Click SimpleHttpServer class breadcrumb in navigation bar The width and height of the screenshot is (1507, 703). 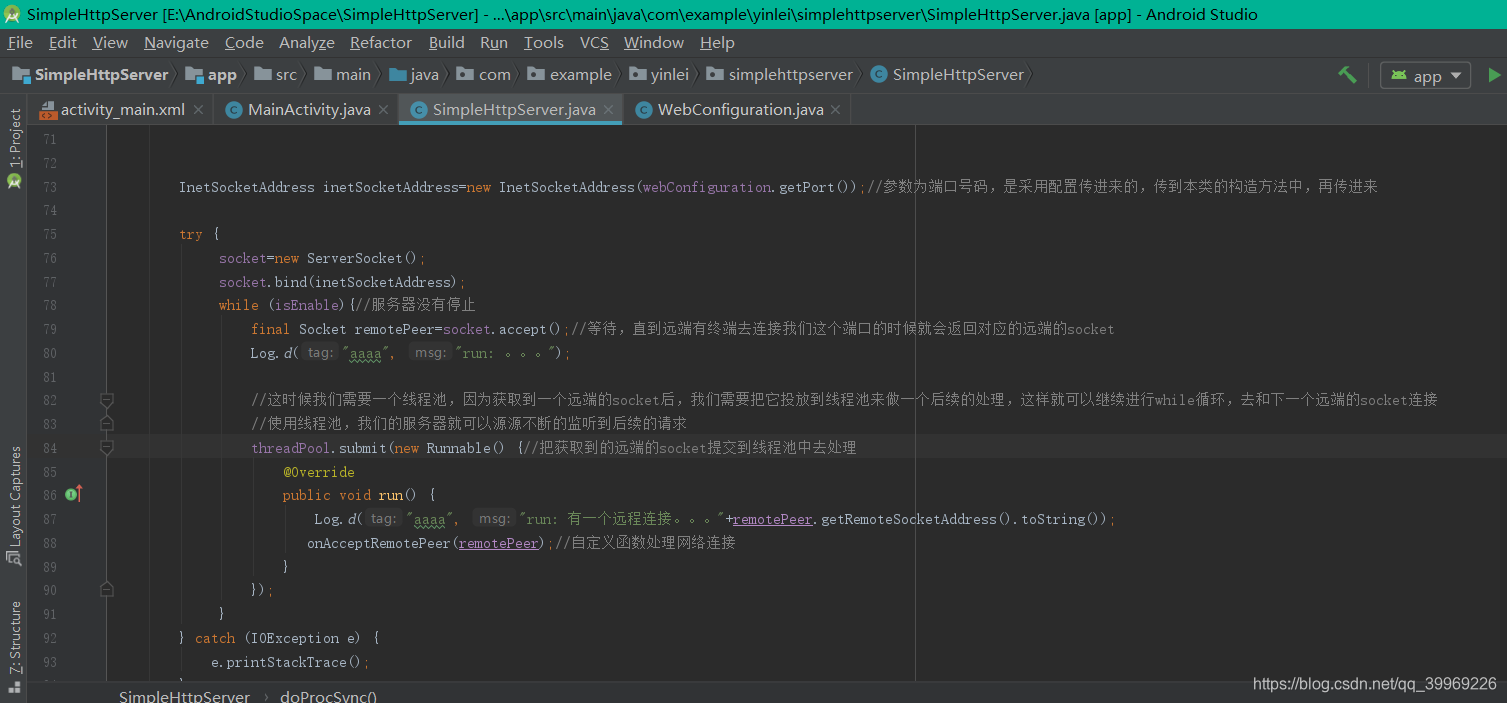pyautogui.click(x=948, y=75)
